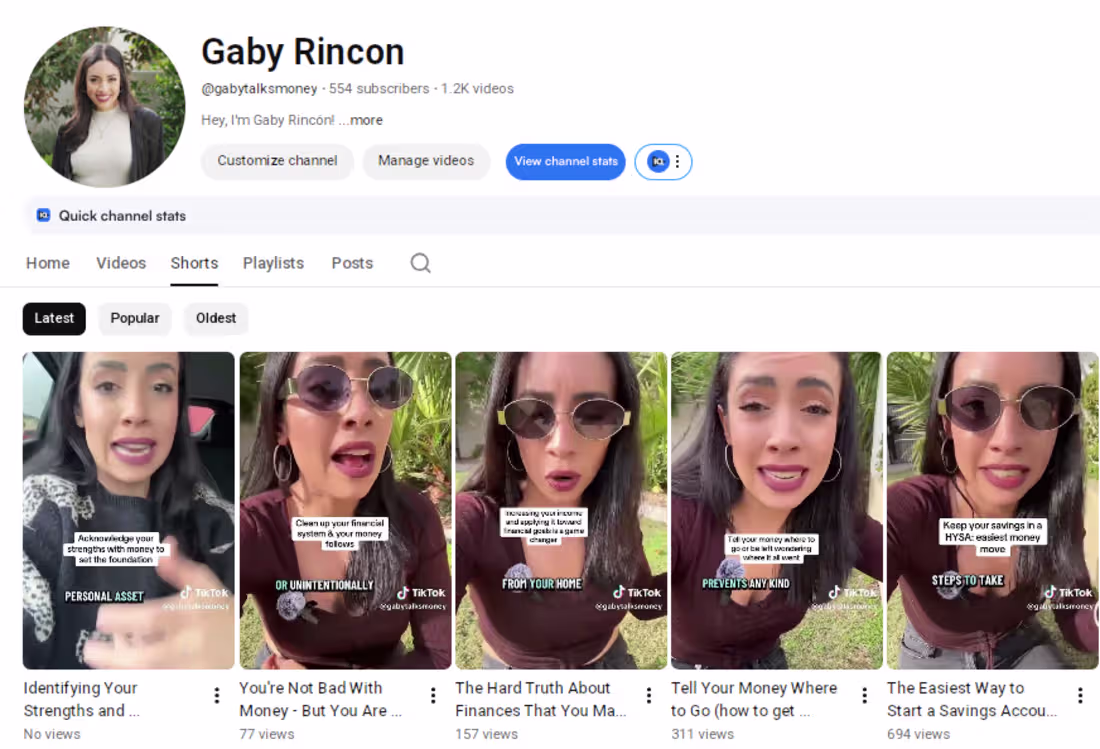The height and width of the screenshot is (749, 1100).
Task: Click the 'No views' label
Action: 52,734
